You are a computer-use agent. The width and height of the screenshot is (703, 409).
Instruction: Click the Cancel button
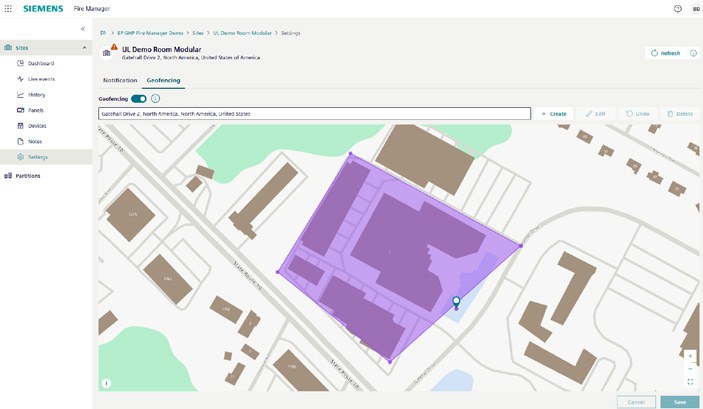(636, 402)
